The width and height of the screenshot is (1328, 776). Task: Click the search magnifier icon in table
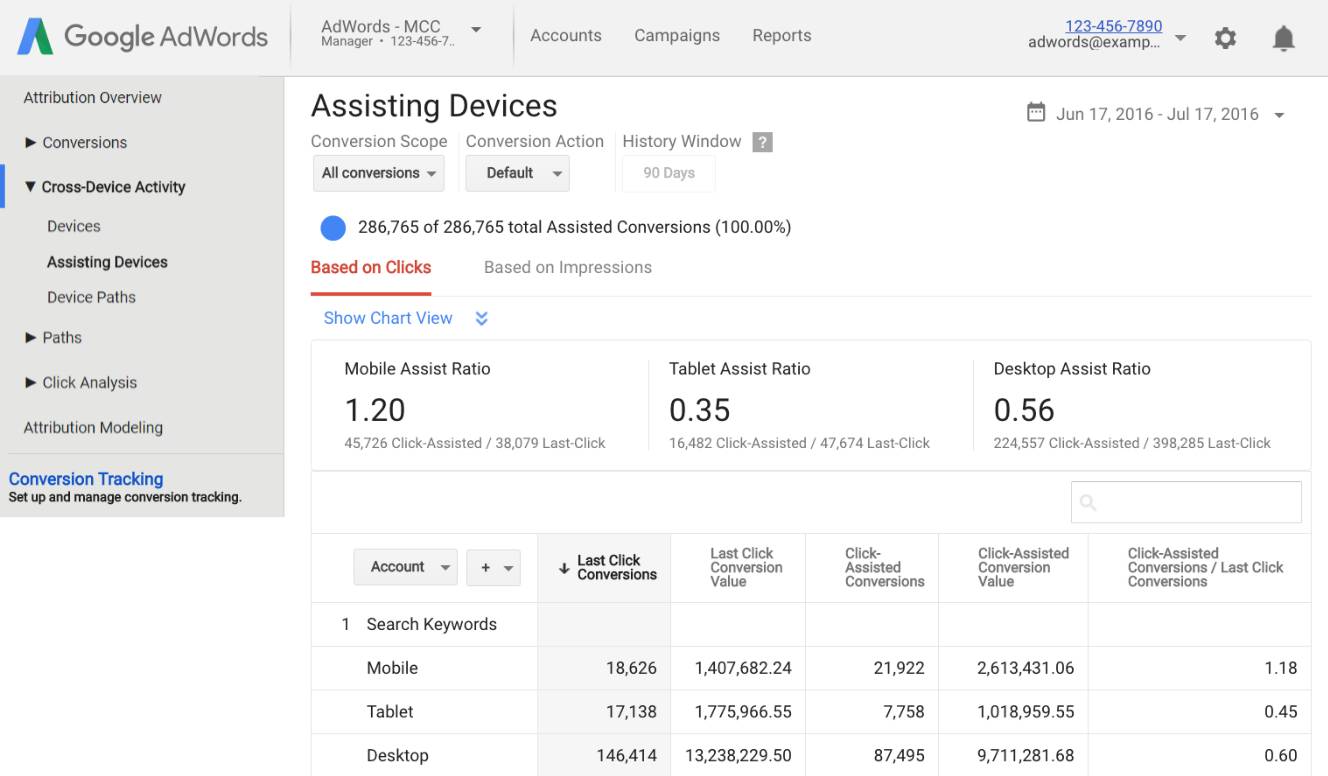[x=1089, y=502]
